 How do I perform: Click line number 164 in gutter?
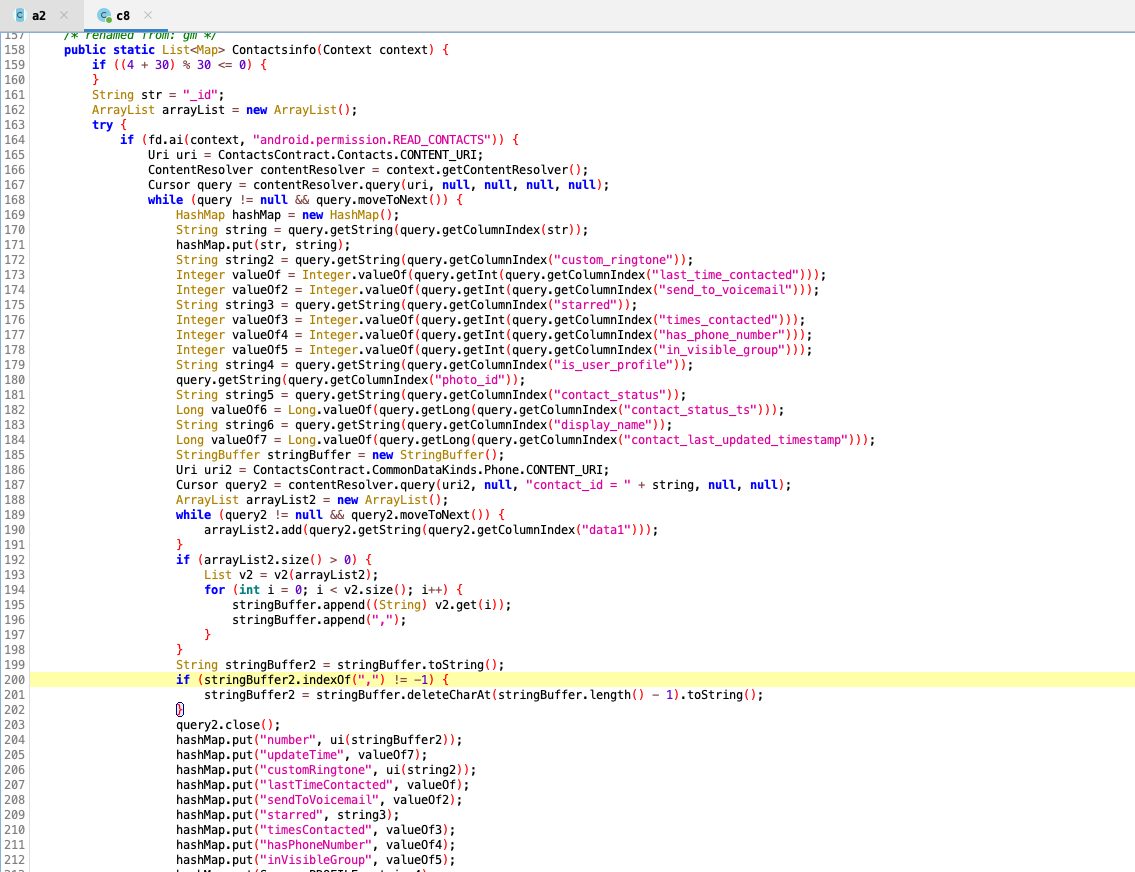pos(14,140)
